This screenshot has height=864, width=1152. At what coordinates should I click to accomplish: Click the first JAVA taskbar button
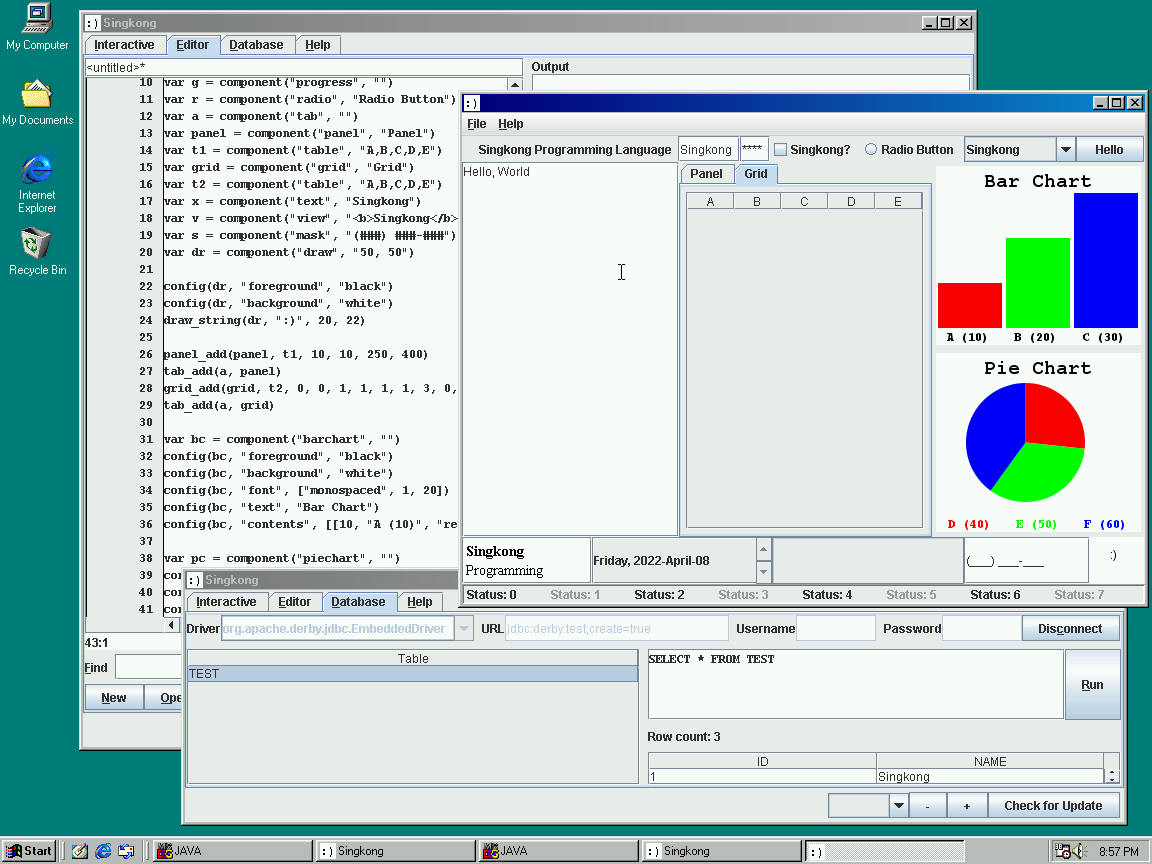pos(233,851)
